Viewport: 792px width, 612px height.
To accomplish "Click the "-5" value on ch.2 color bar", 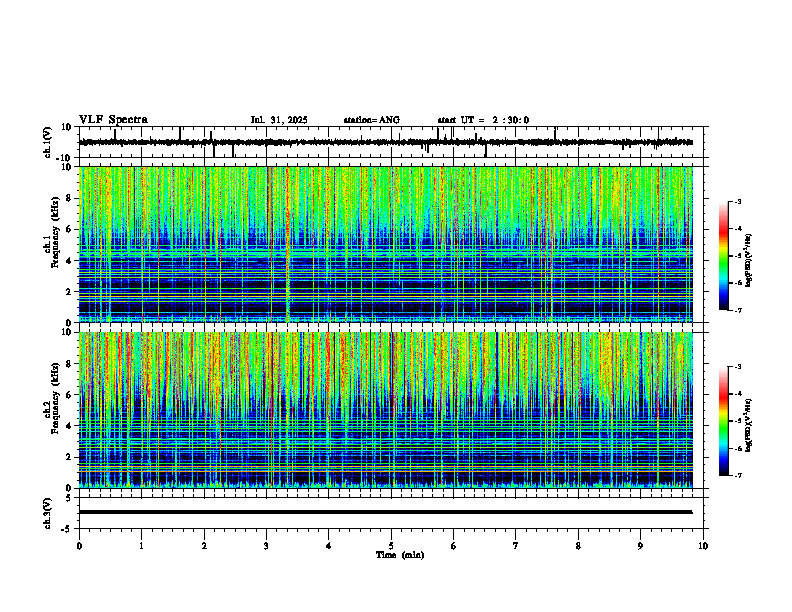I will click(x=738, y=421).
